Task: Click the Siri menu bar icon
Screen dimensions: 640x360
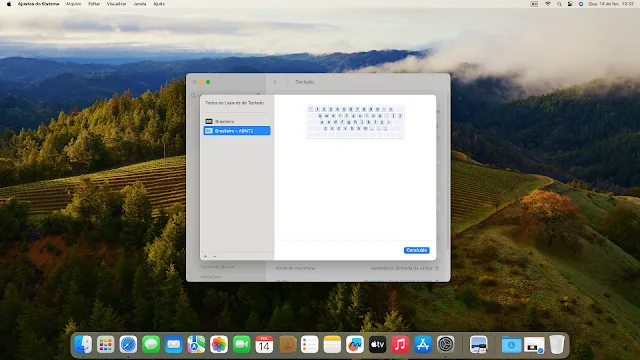Action: [x=581, y=4]
